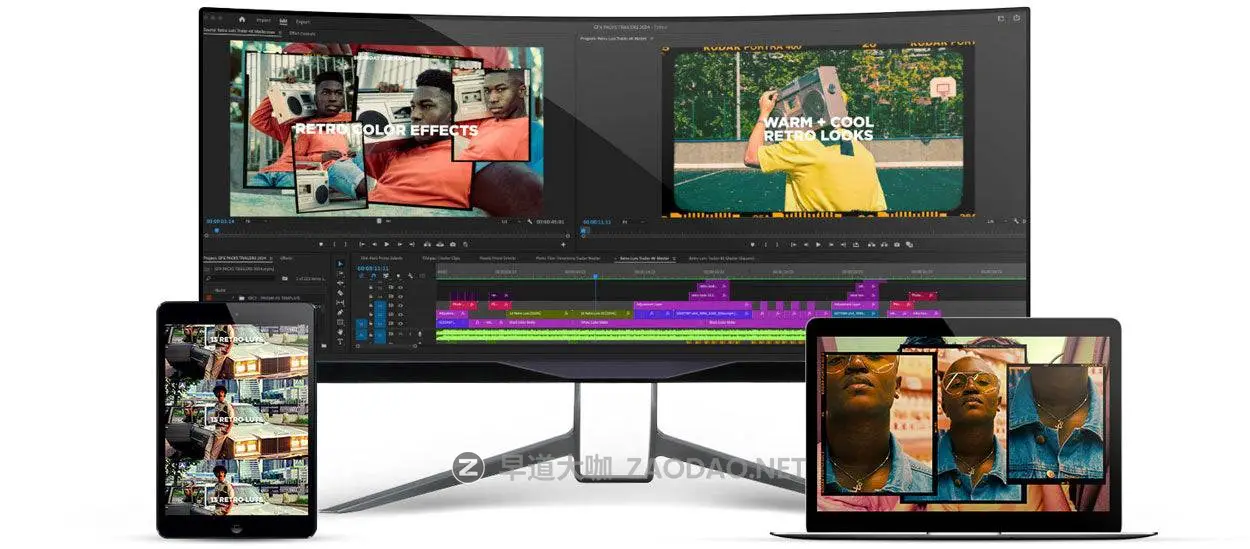Select the Selection tool in timeline toolbar
The height and width of the screenshot is (549, 1250).
point(340,265)
